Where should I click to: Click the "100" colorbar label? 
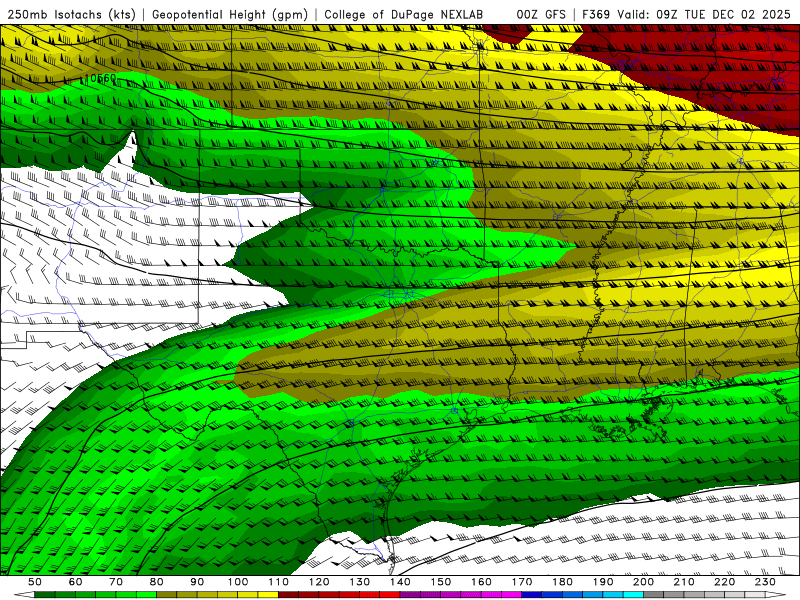click(238, 582)
